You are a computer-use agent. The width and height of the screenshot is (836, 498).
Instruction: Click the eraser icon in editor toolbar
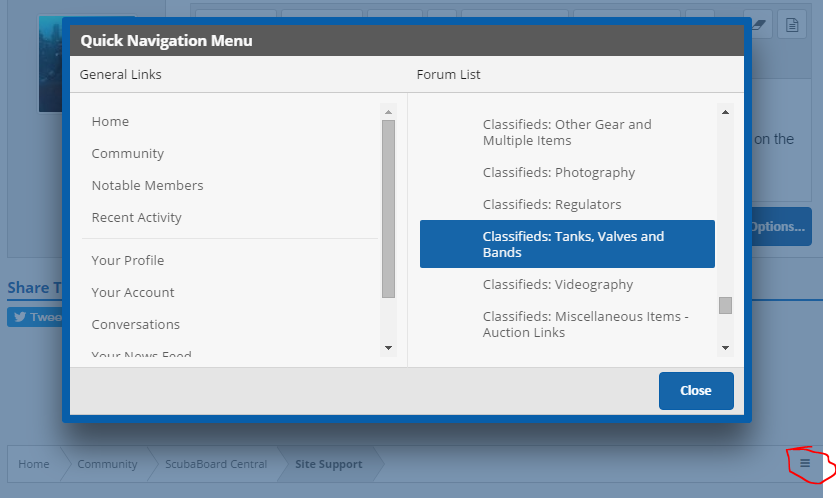tap(759, 25)
